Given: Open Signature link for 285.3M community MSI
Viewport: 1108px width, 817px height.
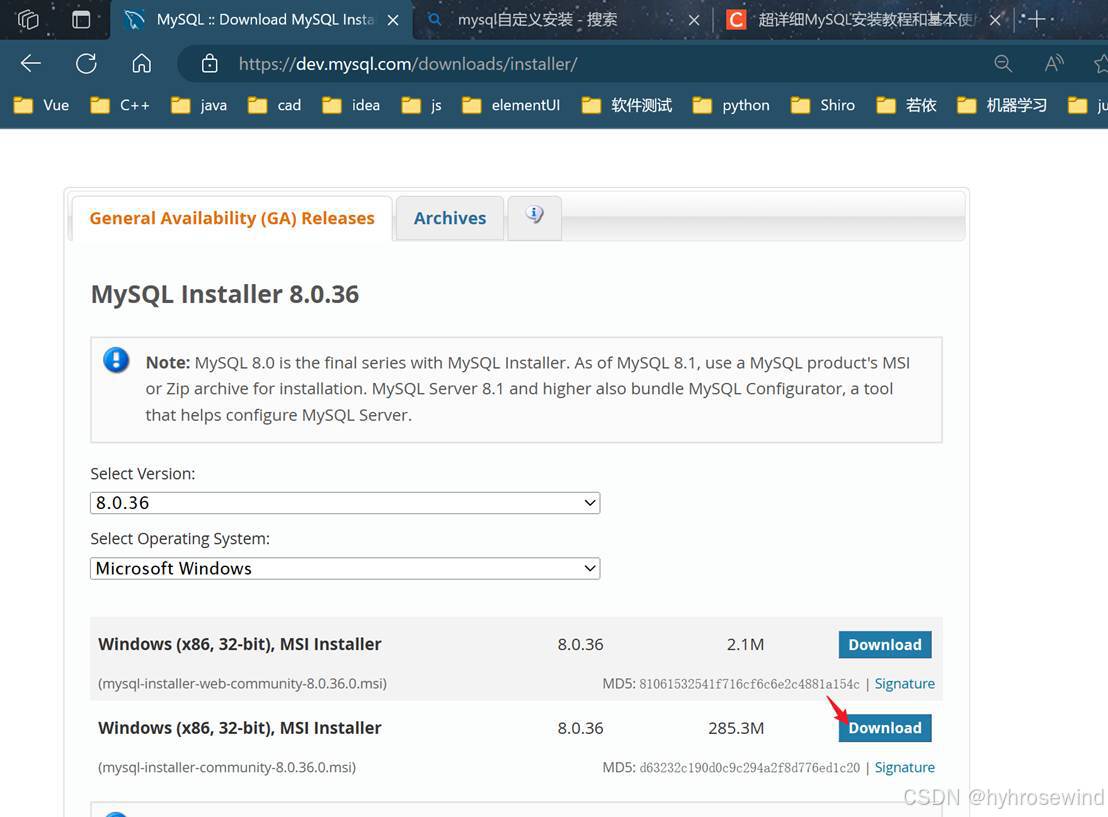Looking at the screenshot, I should pyautogui.click(x=904, y=767).
